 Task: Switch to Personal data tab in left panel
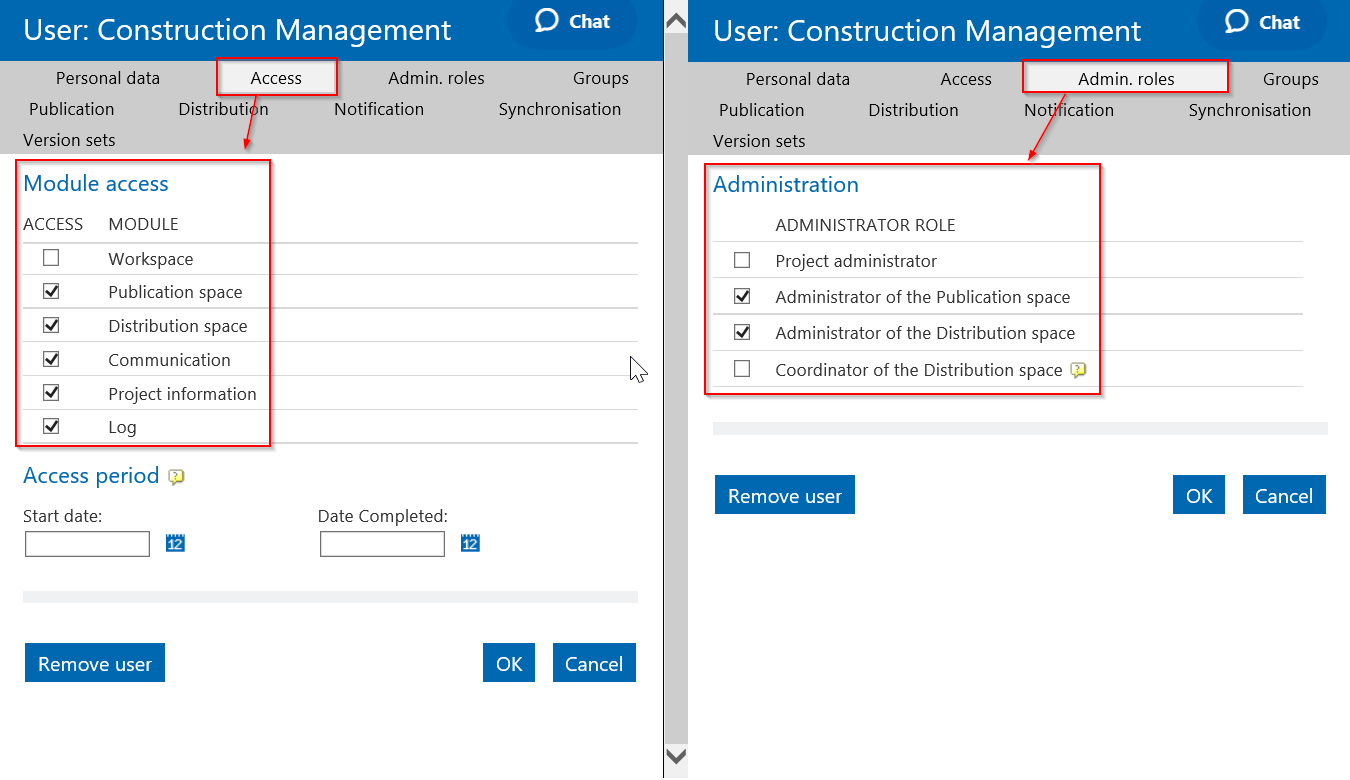tap(108, 78)
